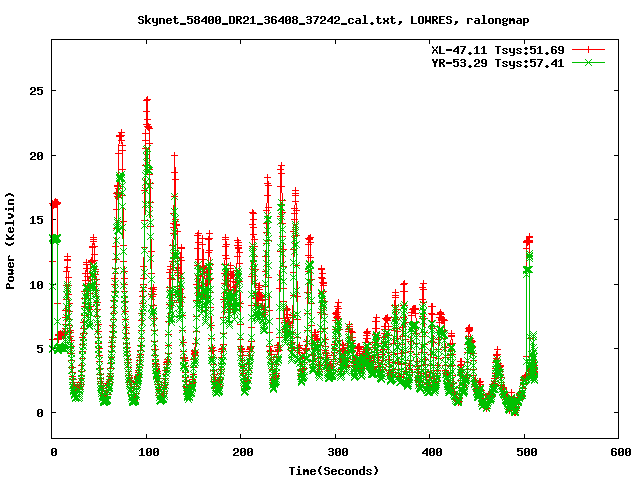
Task: Click the y-axis tick label 15
Action: click(x=36, y=220)
